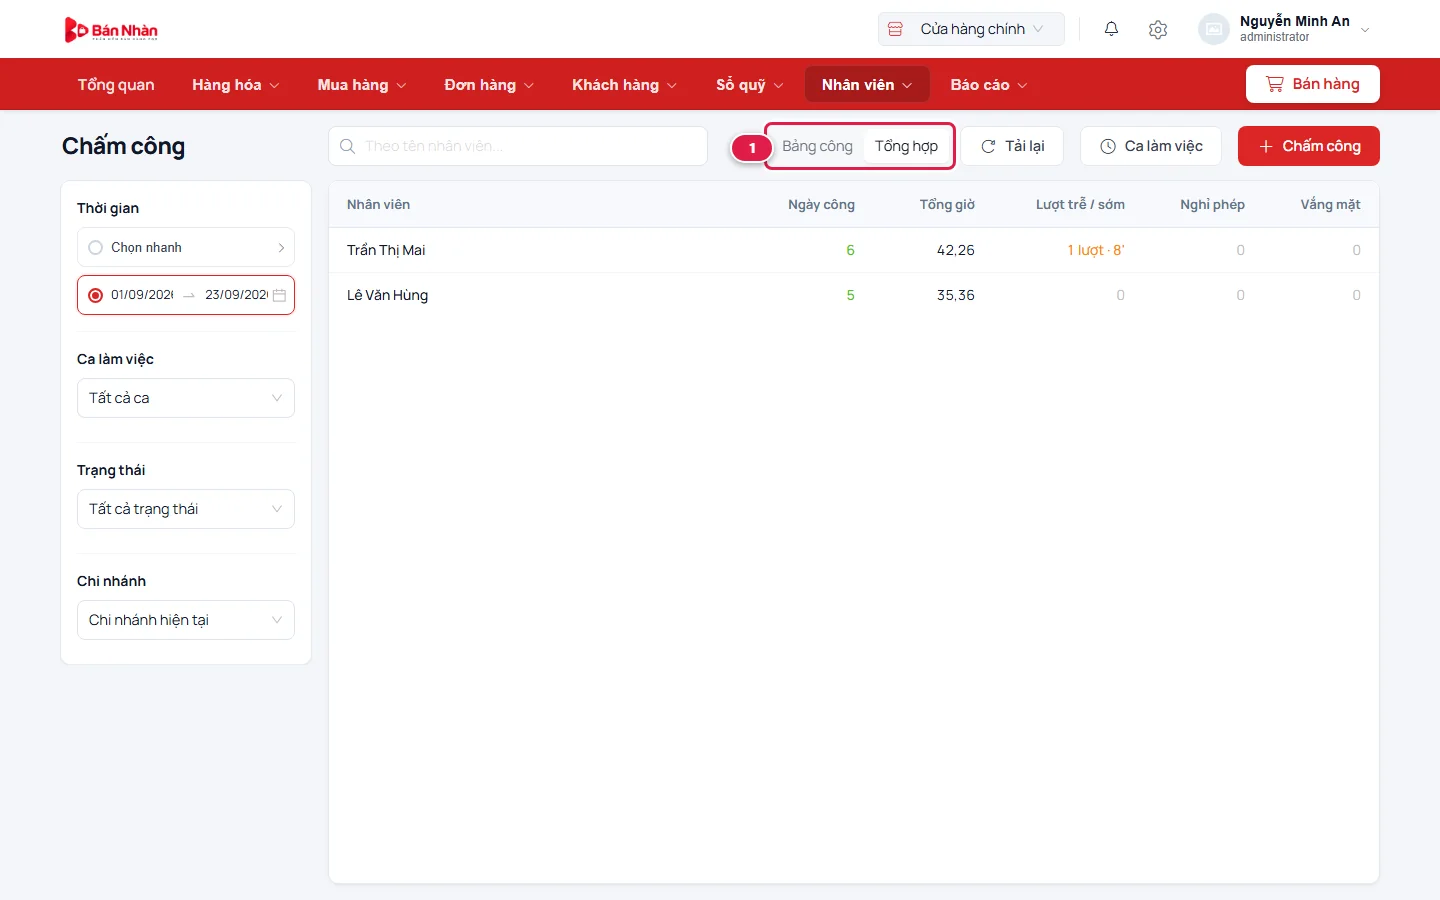This screenshot has width=1440, height=900.
Task: Open the Hàng hóa menu
Action: pyautogui.click(x=236, y=85)
